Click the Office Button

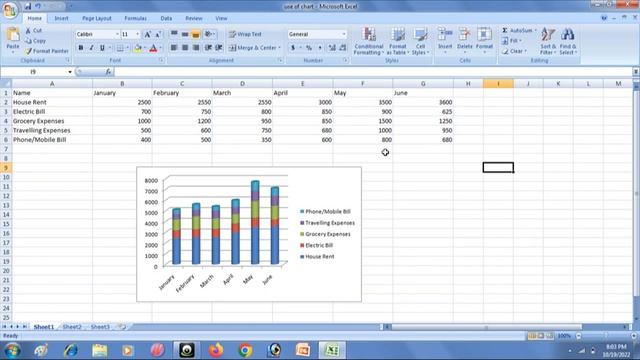click(9, 10)
